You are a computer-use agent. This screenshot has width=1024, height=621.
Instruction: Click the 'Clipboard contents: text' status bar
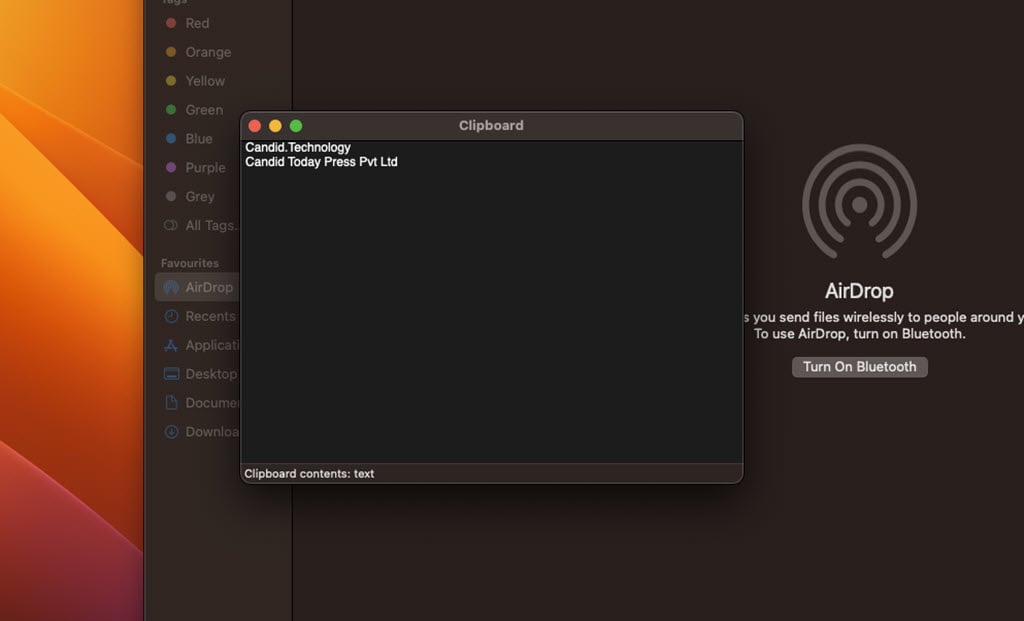309,473
